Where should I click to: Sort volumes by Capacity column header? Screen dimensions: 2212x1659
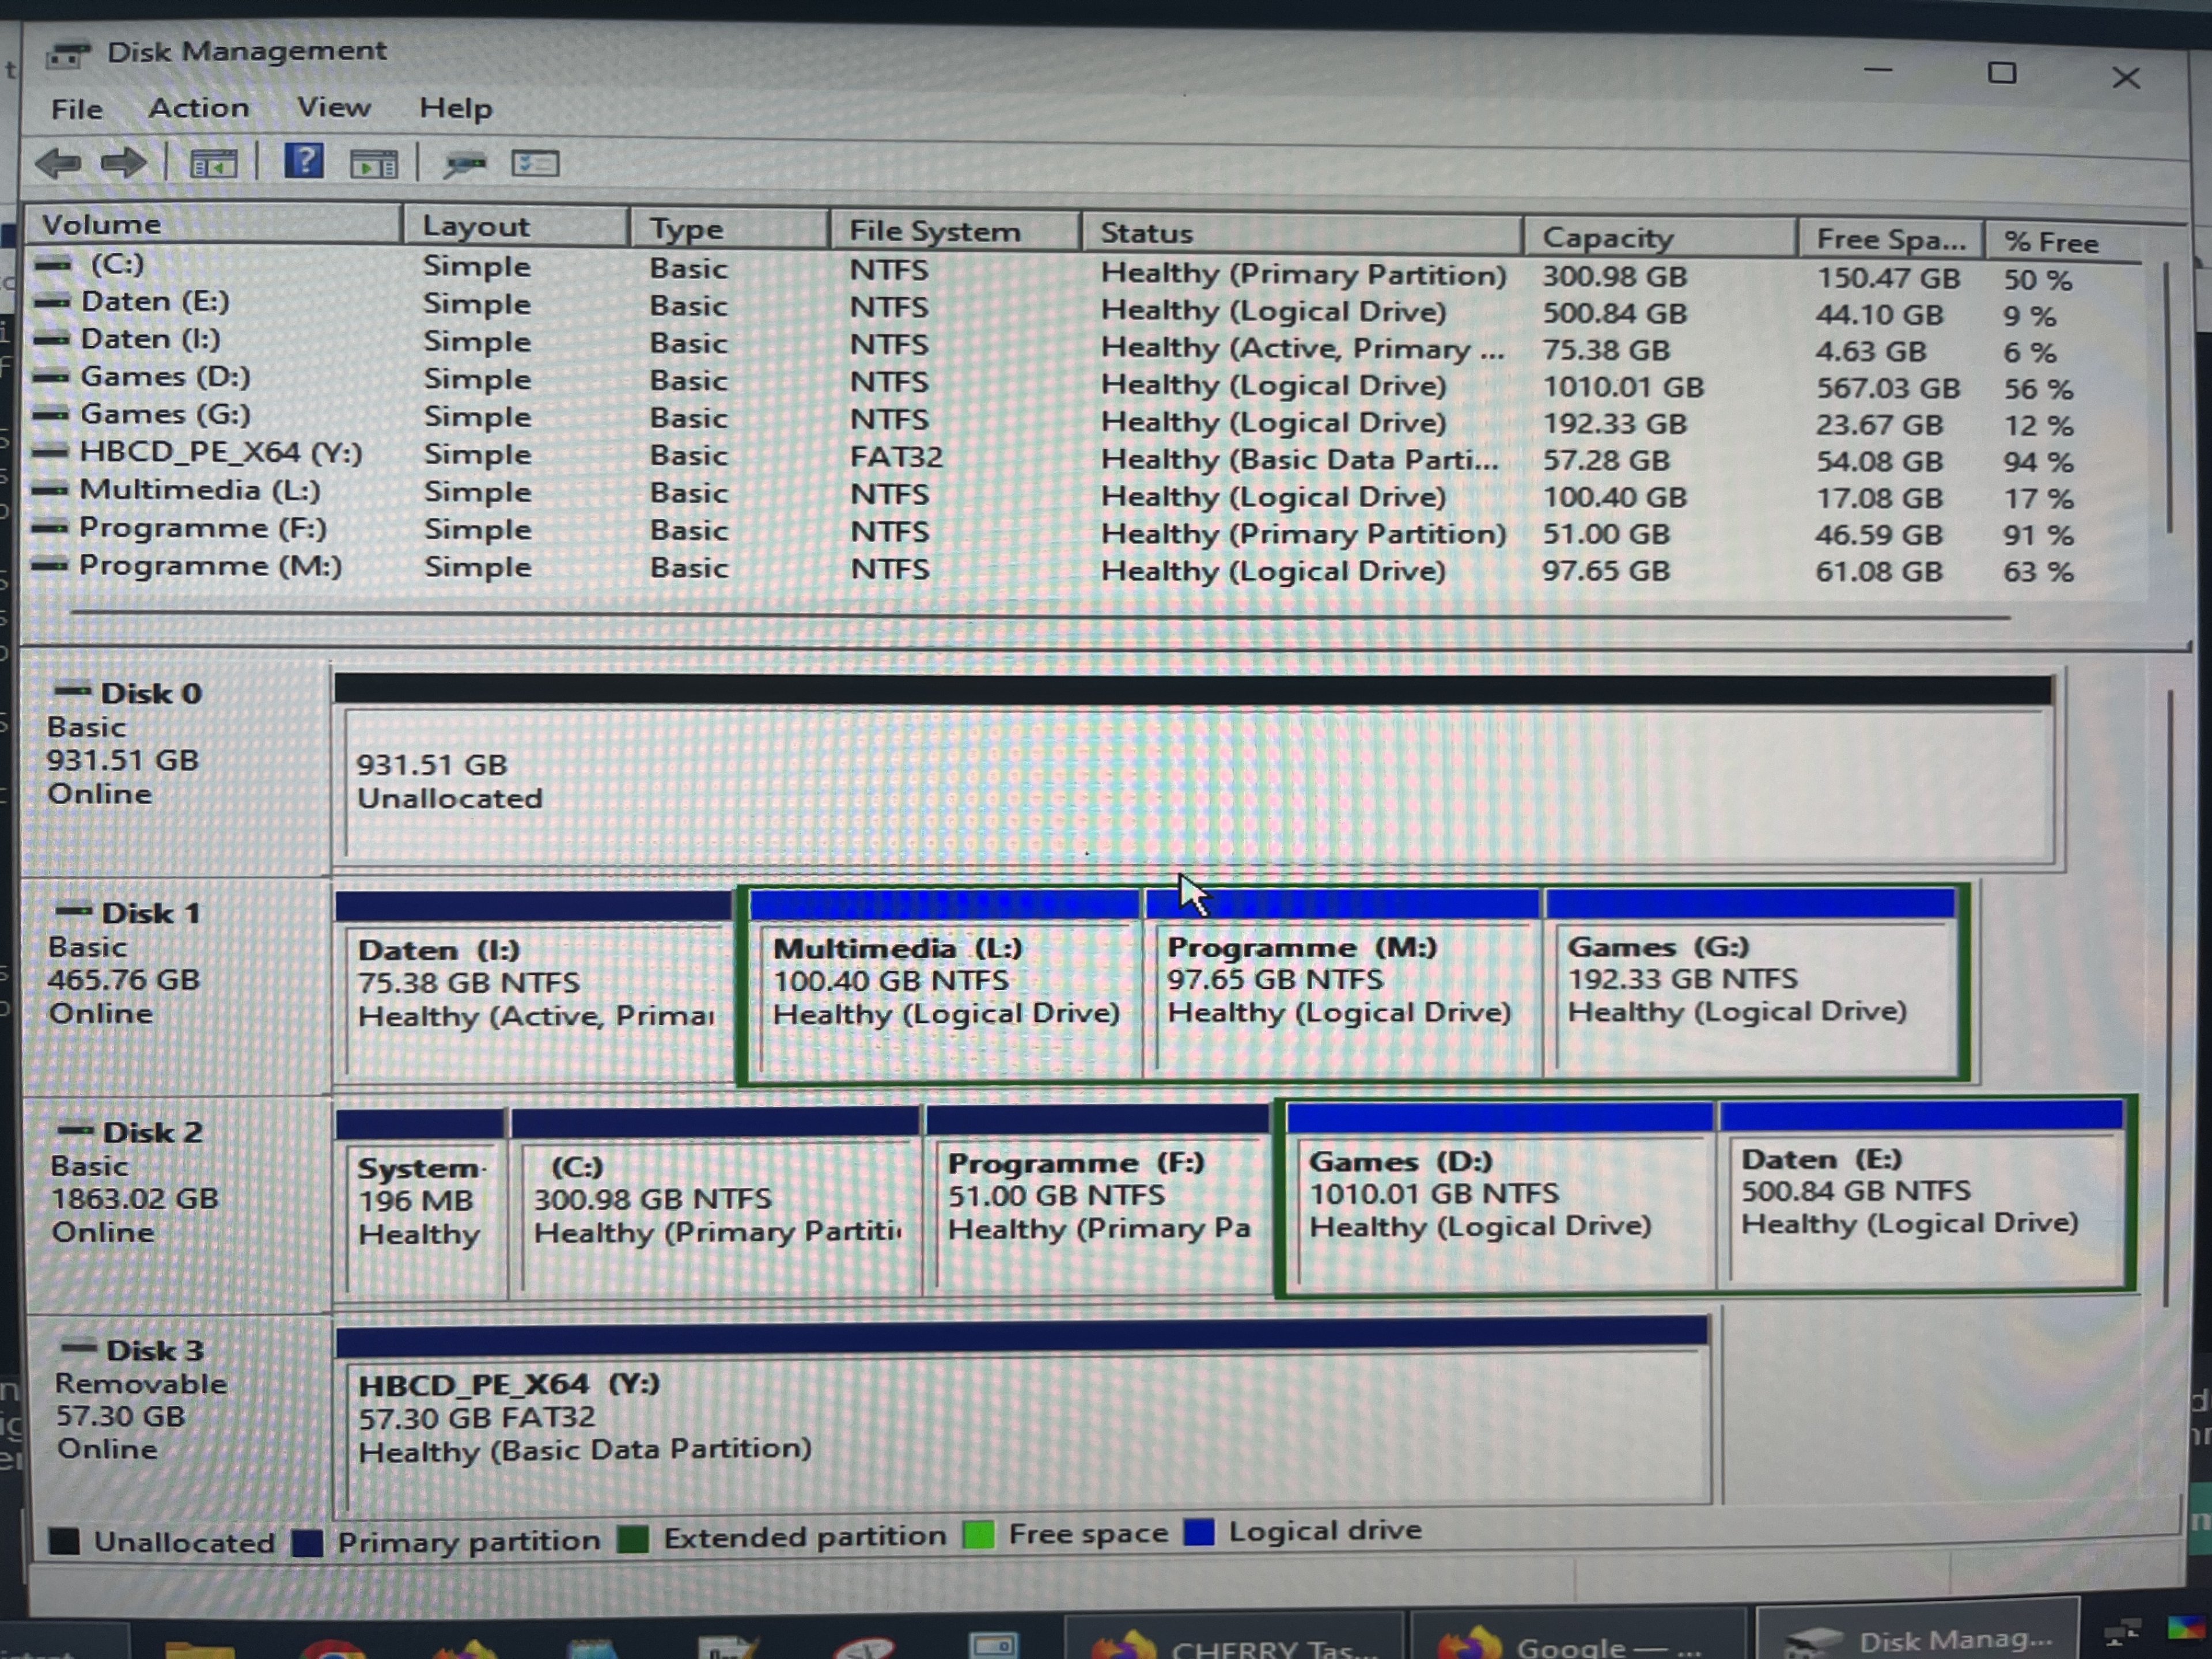1607,237
